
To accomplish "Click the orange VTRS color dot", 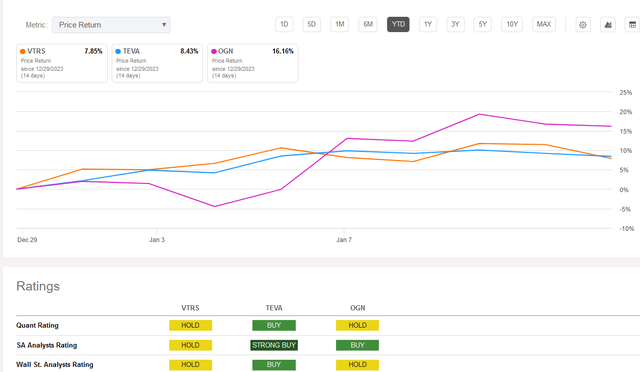I will tap(23, 51).
